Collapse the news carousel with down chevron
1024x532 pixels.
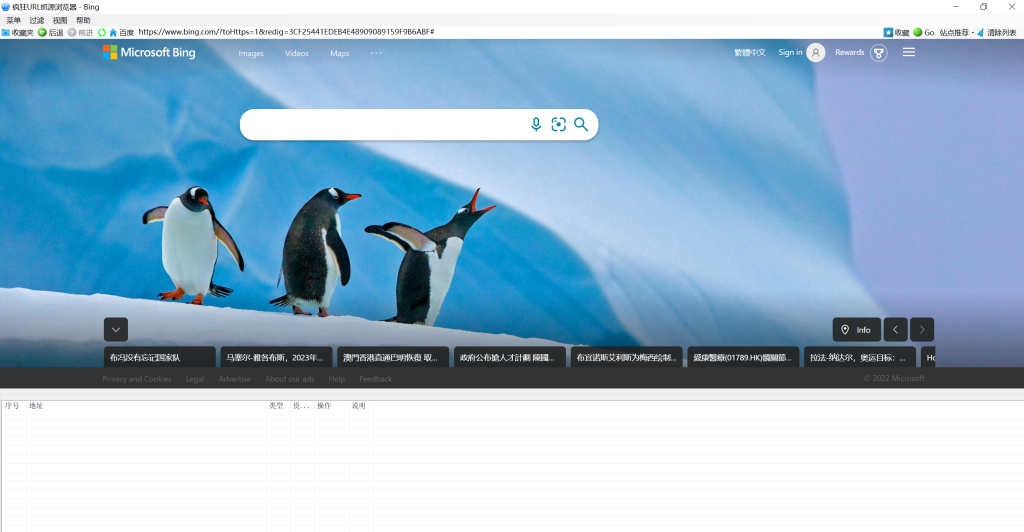pyautogui.click(x=116, y=330)
